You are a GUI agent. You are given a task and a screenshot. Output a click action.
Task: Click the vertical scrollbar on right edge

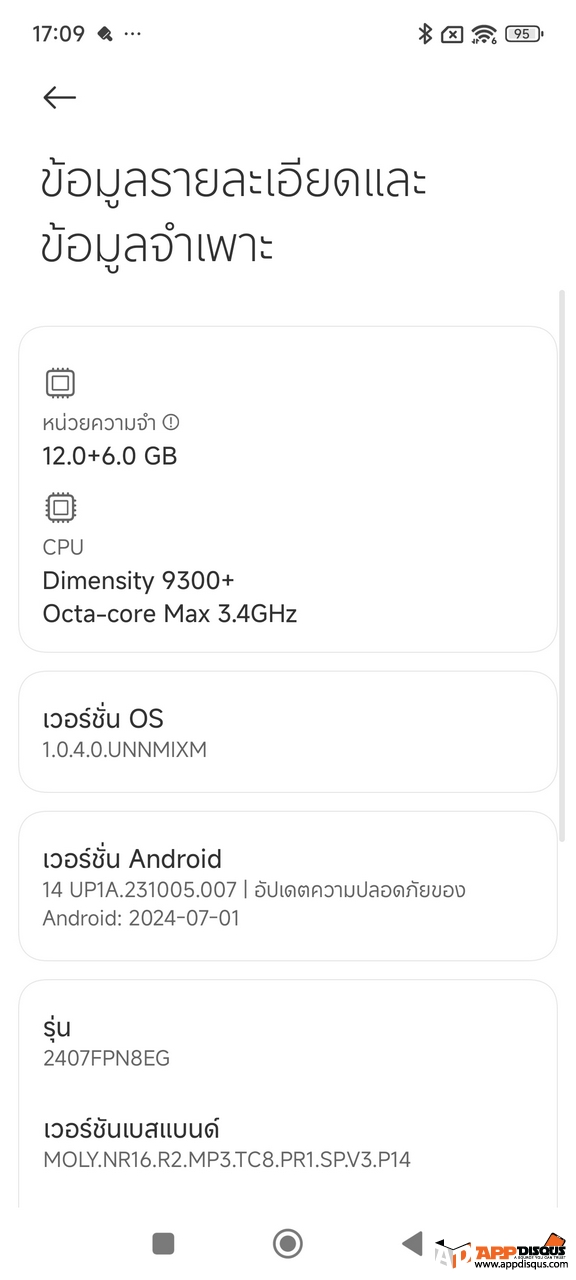(562, 600)
